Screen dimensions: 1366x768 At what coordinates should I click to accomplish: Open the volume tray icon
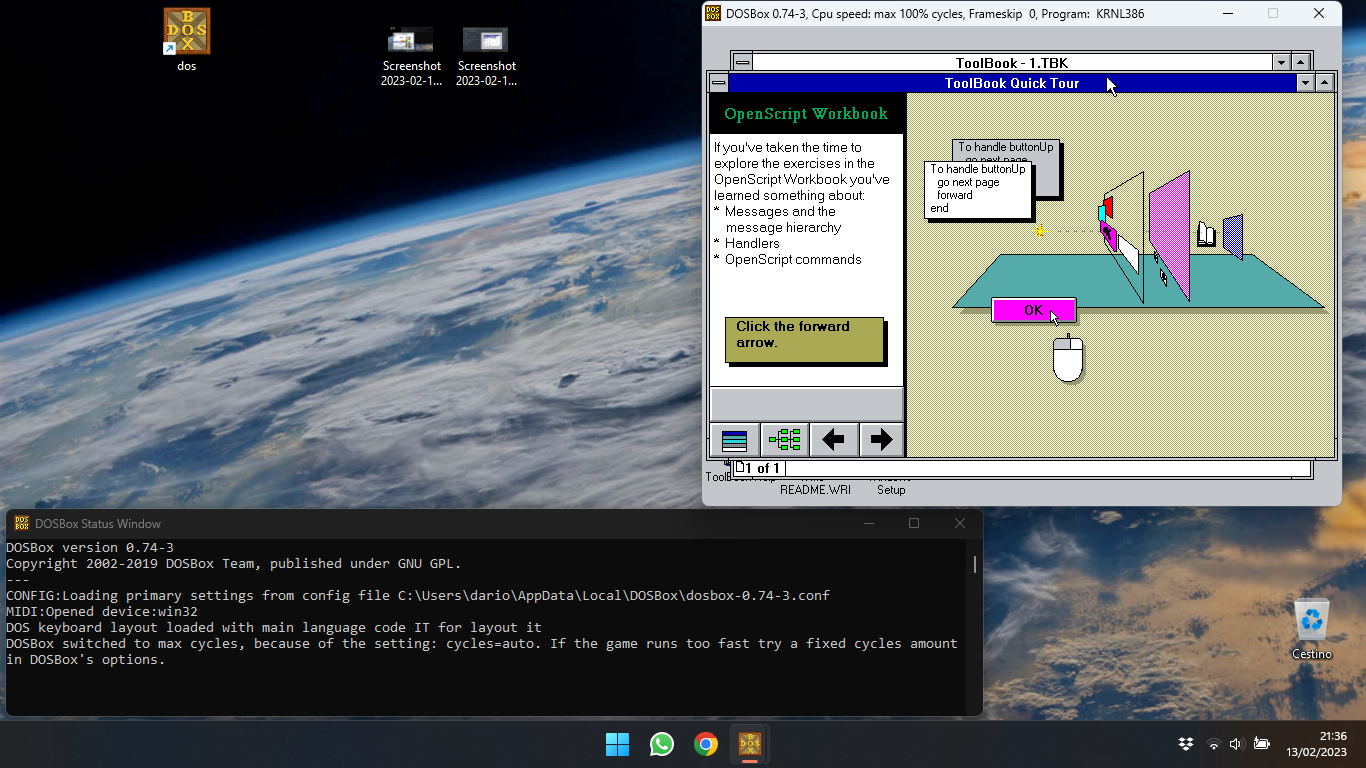pos(1236,744)
